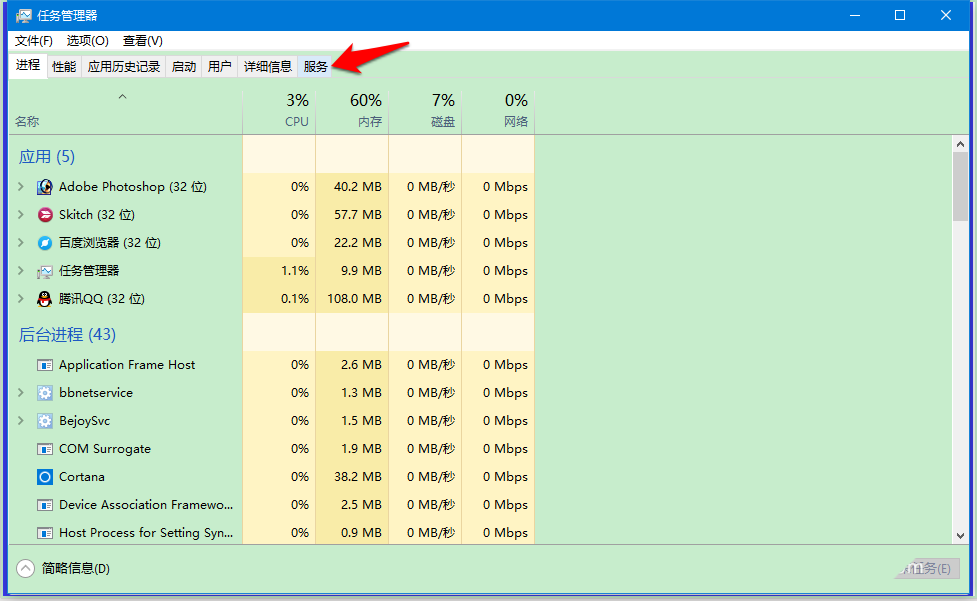Click the Skitch process icon

[x=45, y=214]
